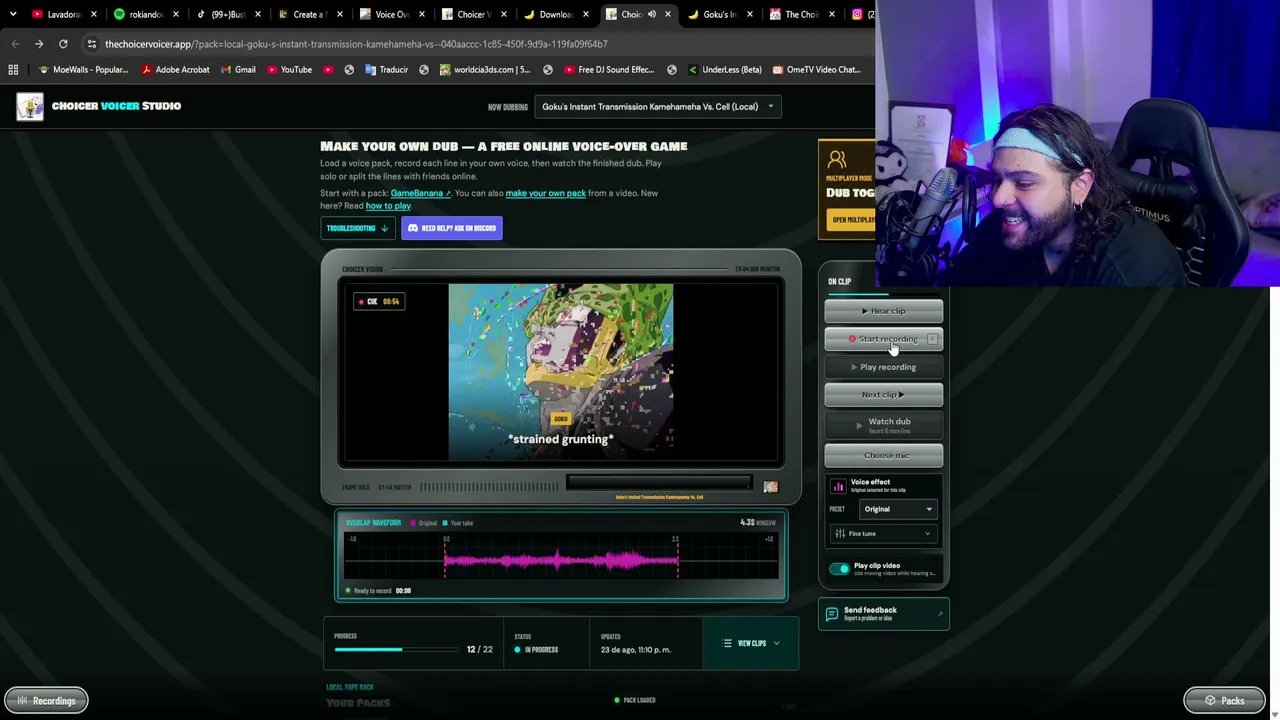Click the browser address bar URL
The image size is (1280, 720).
(356, 44)
